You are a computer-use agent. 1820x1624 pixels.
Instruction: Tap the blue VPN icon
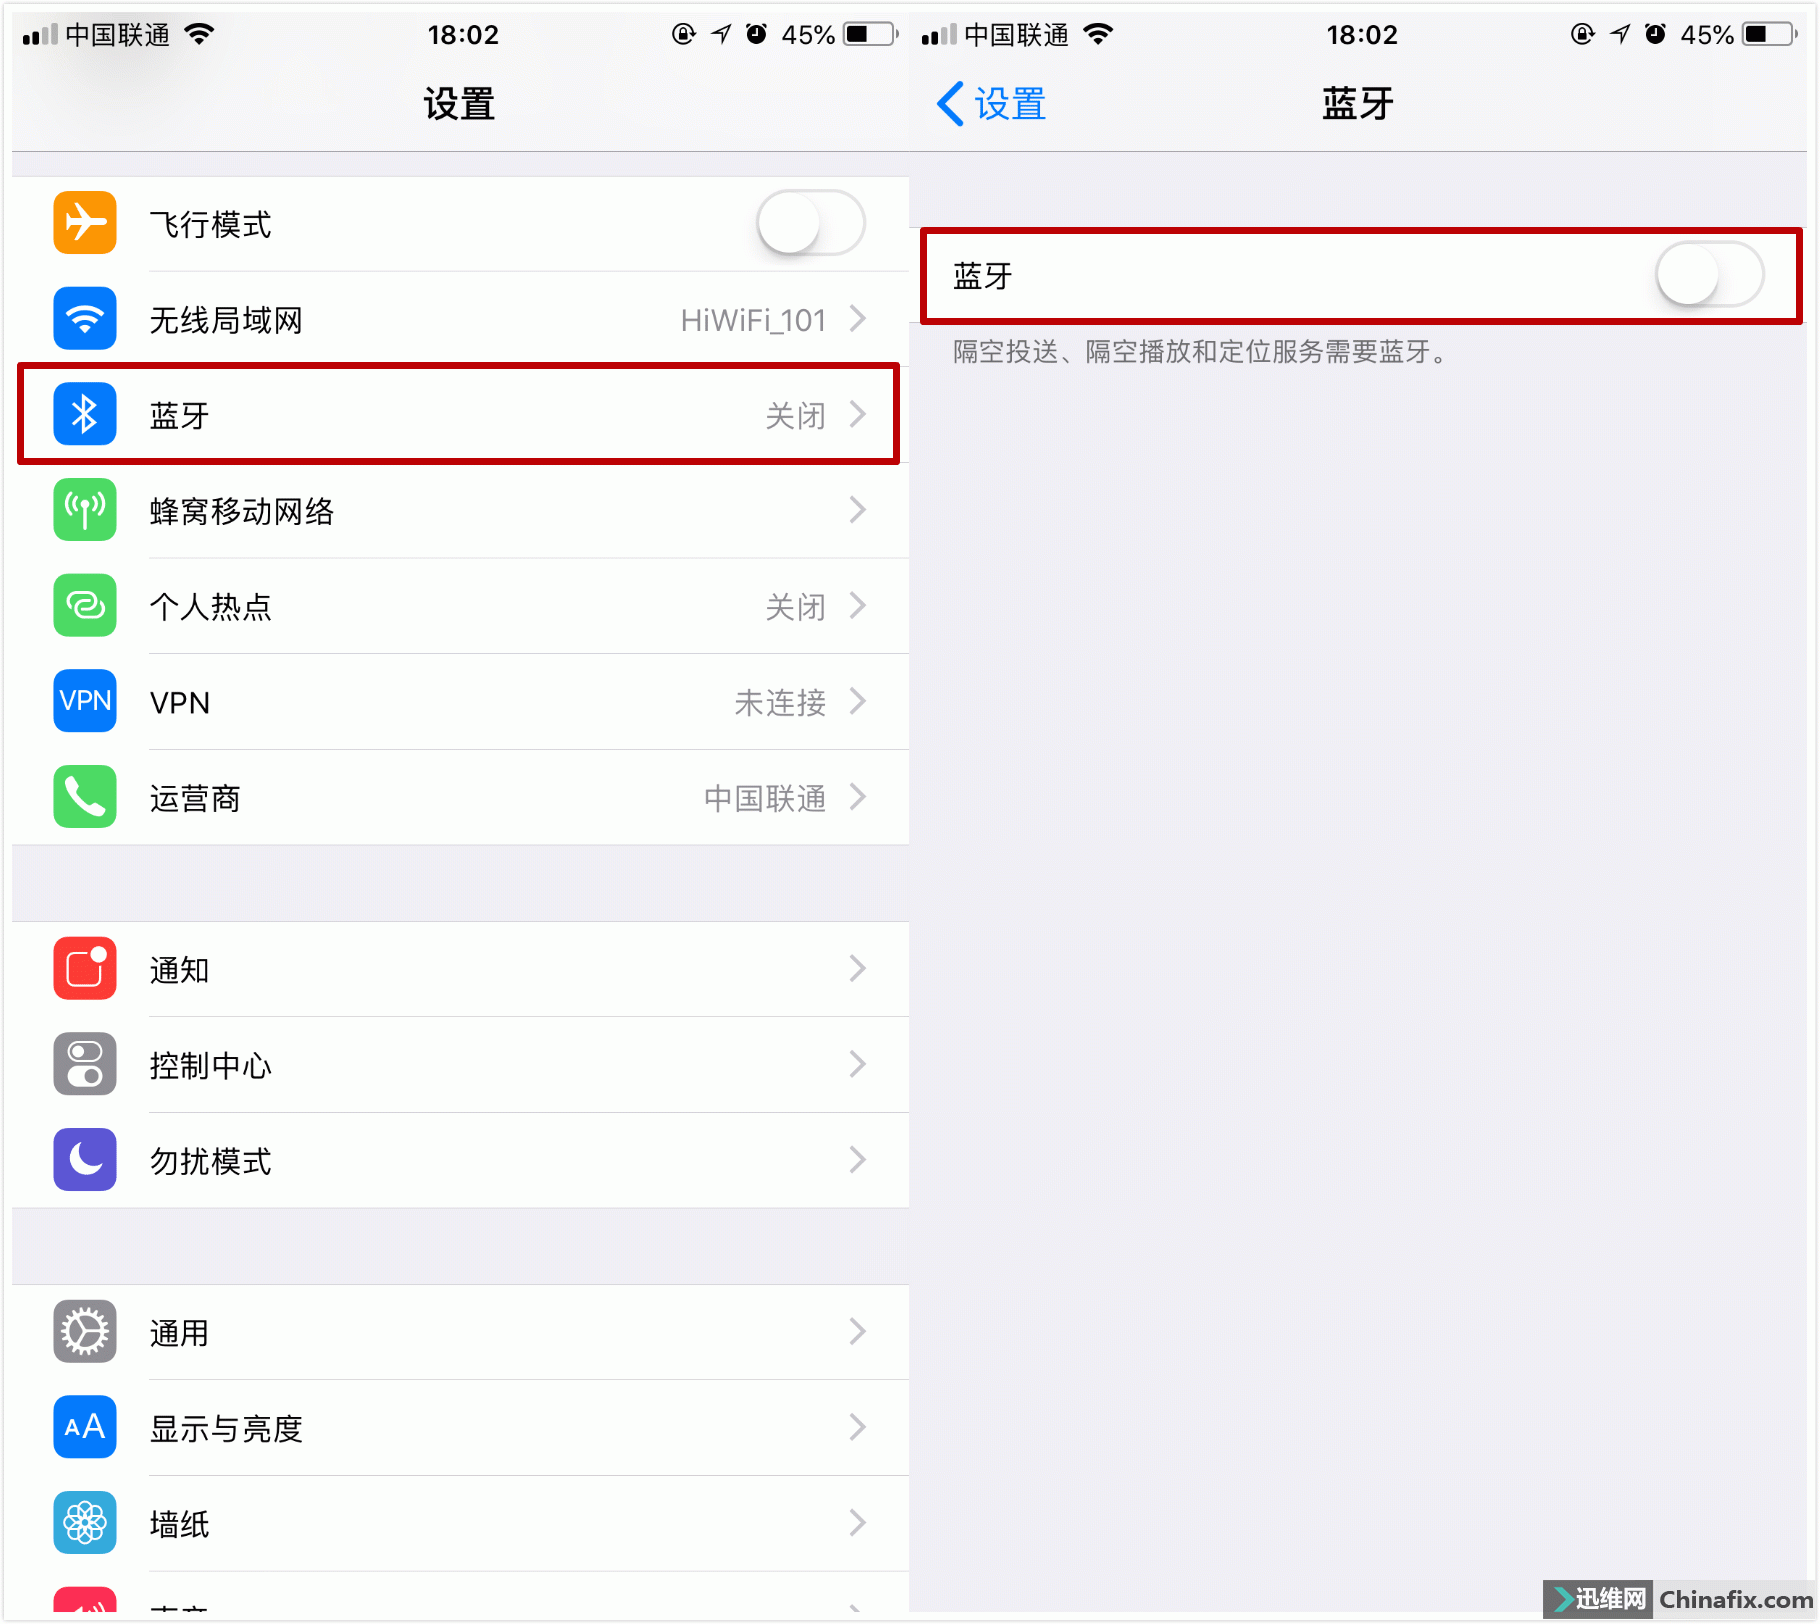tap(85, 701)
